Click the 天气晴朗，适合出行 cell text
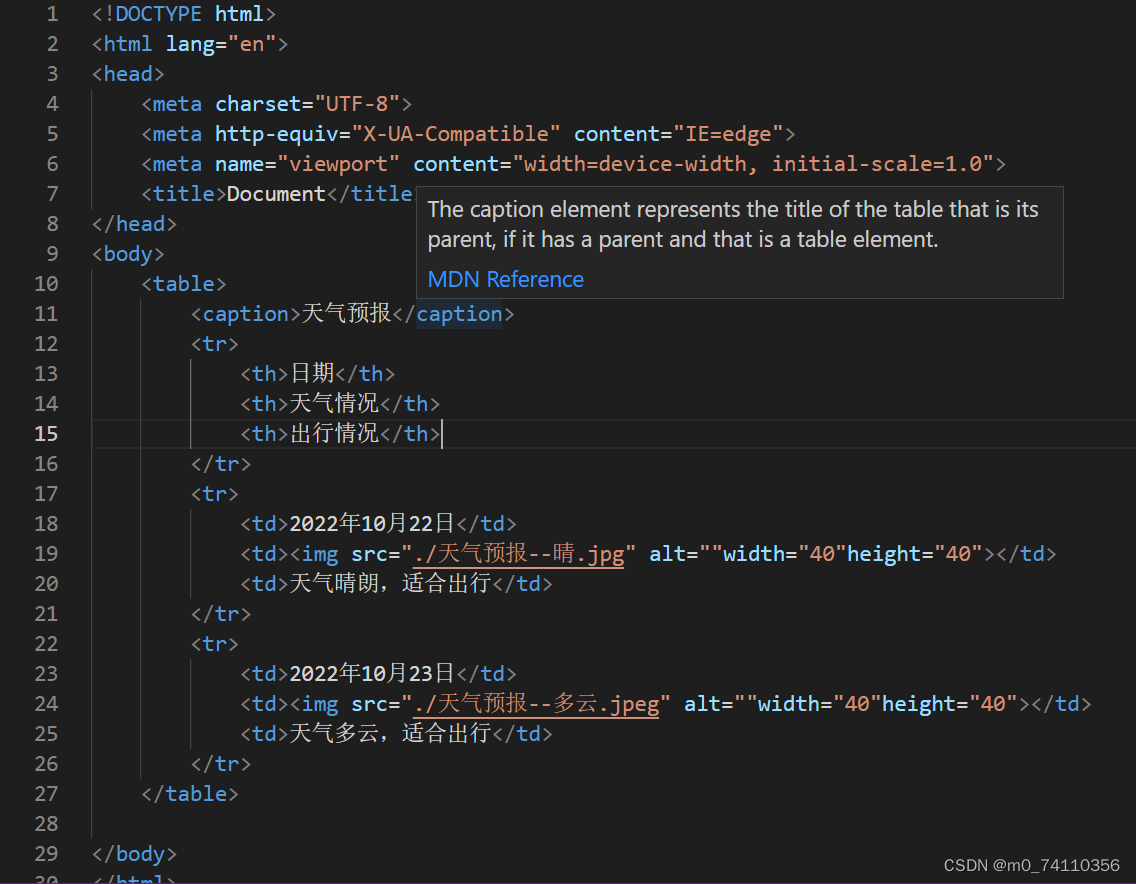The height and width of the screenshot is (884, 1136). (390, 583)
